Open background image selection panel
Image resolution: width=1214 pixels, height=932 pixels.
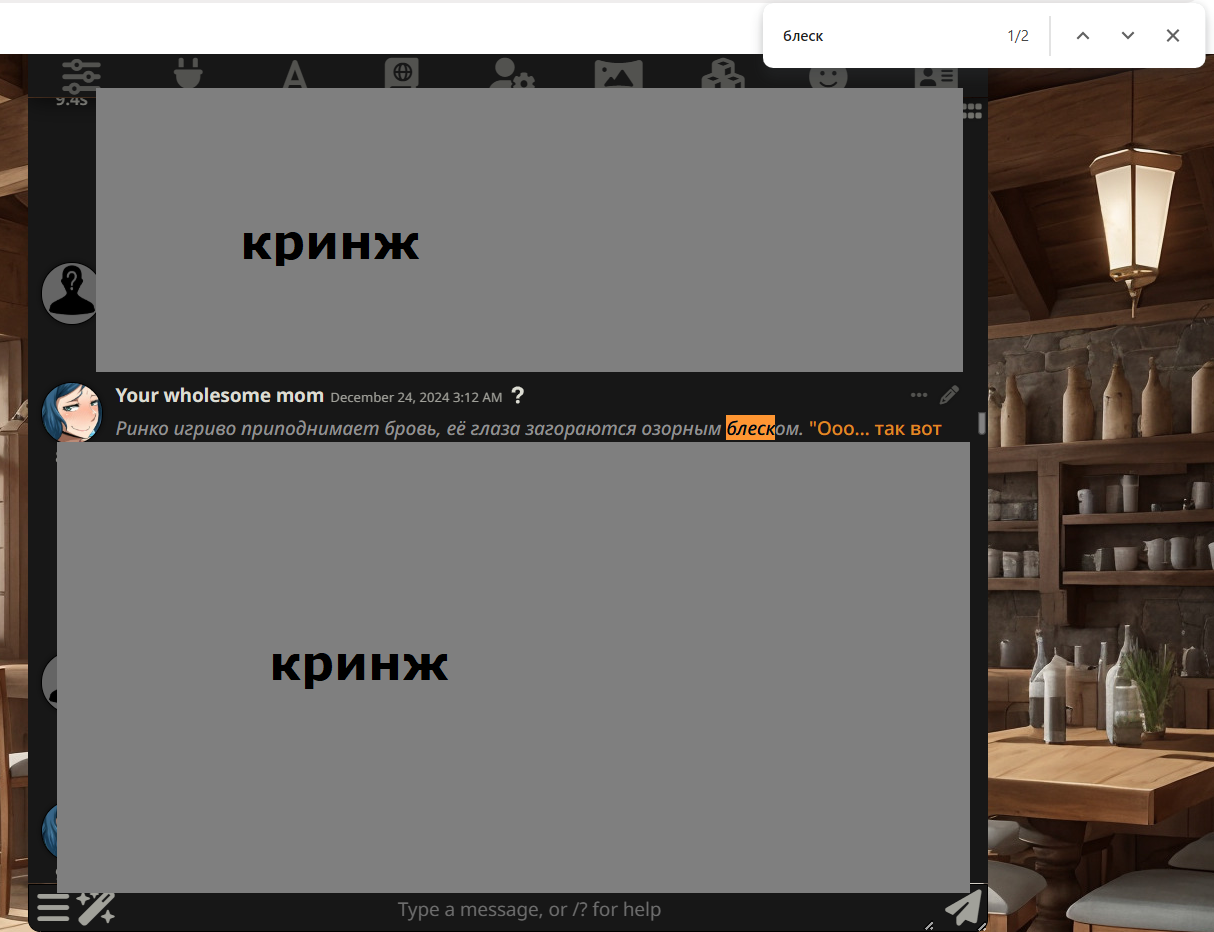click(618, 73)
